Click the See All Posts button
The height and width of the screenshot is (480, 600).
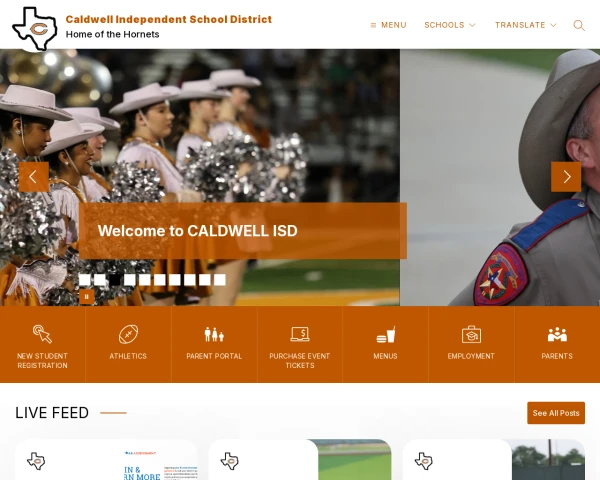pos(556,413)
